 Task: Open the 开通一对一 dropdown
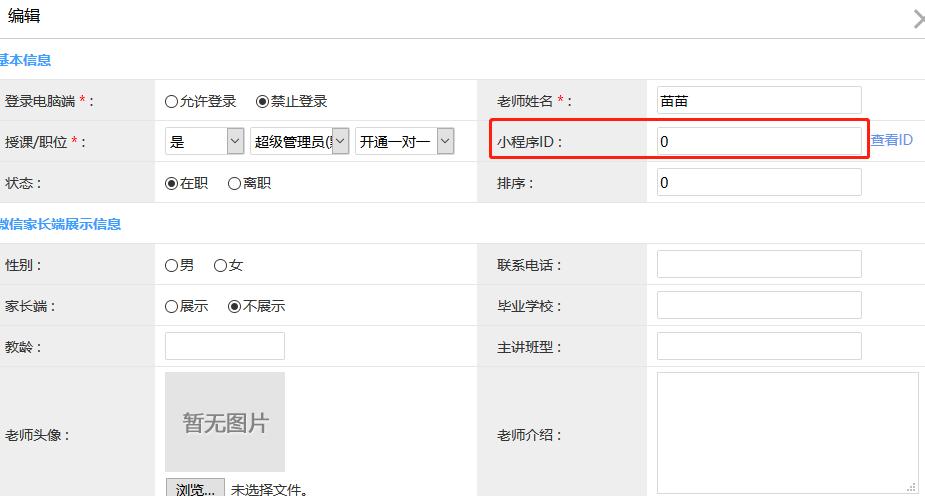(404, 142)
